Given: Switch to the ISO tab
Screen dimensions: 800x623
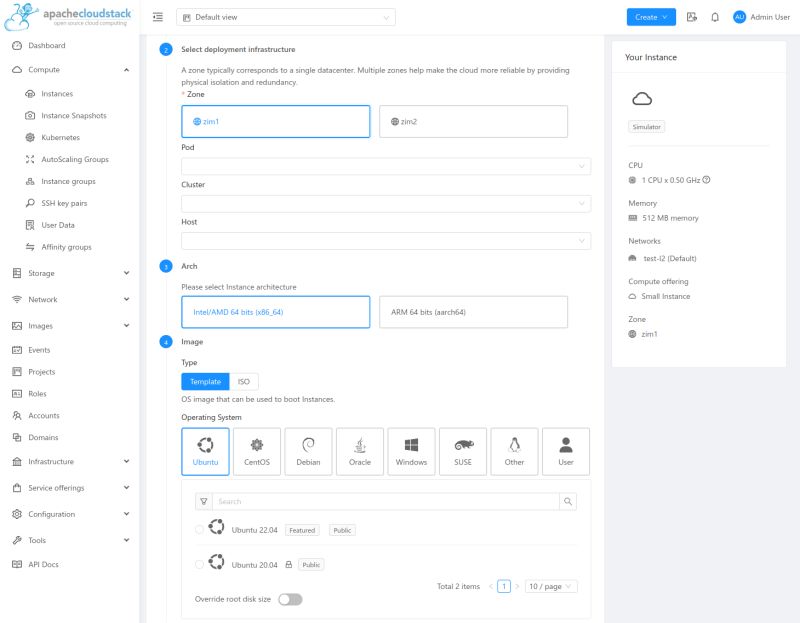Looking at the screenshot, I should [x=242, y=381].
